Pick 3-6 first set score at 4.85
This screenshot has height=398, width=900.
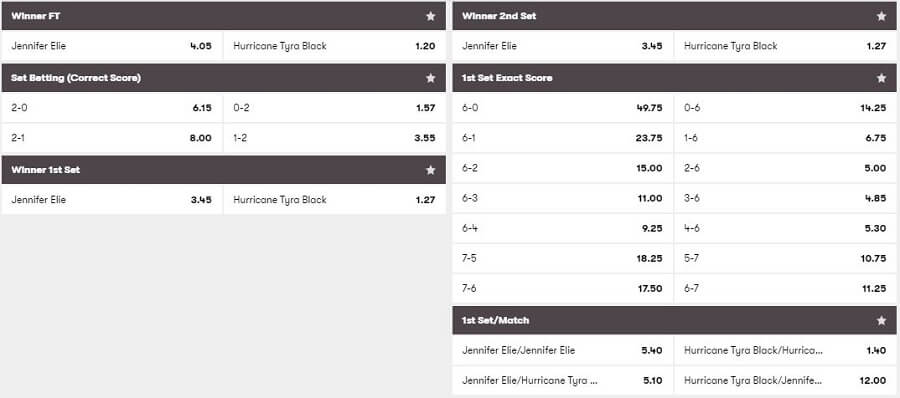pyautogui.click(x=785, y=198)
